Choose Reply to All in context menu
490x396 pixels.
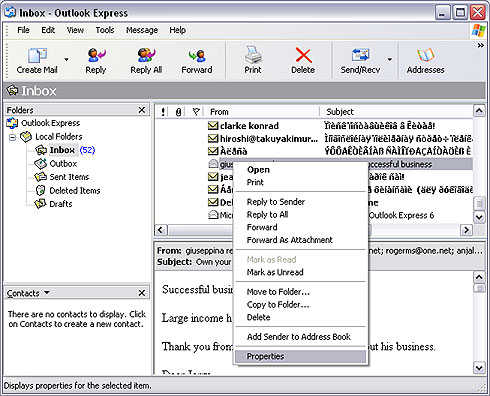[x=267, y=214]
